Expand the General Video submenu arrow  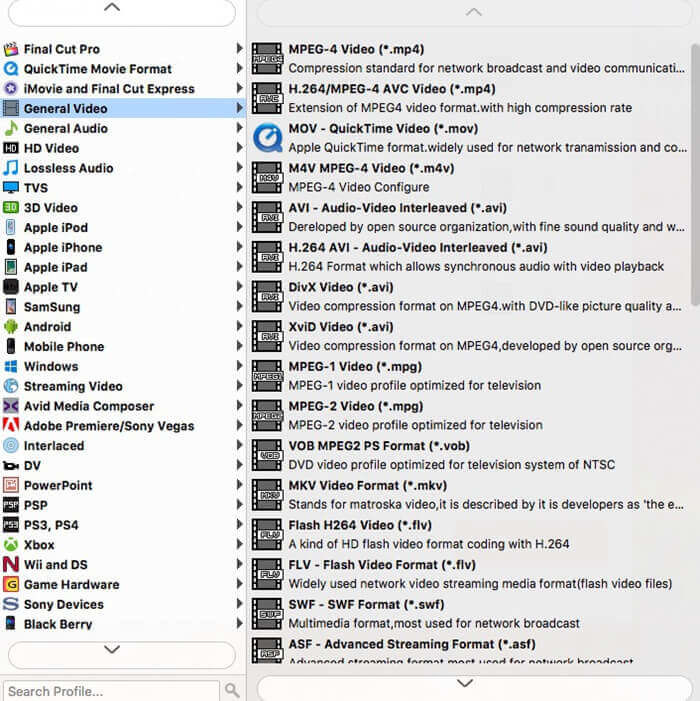(239, 108)
